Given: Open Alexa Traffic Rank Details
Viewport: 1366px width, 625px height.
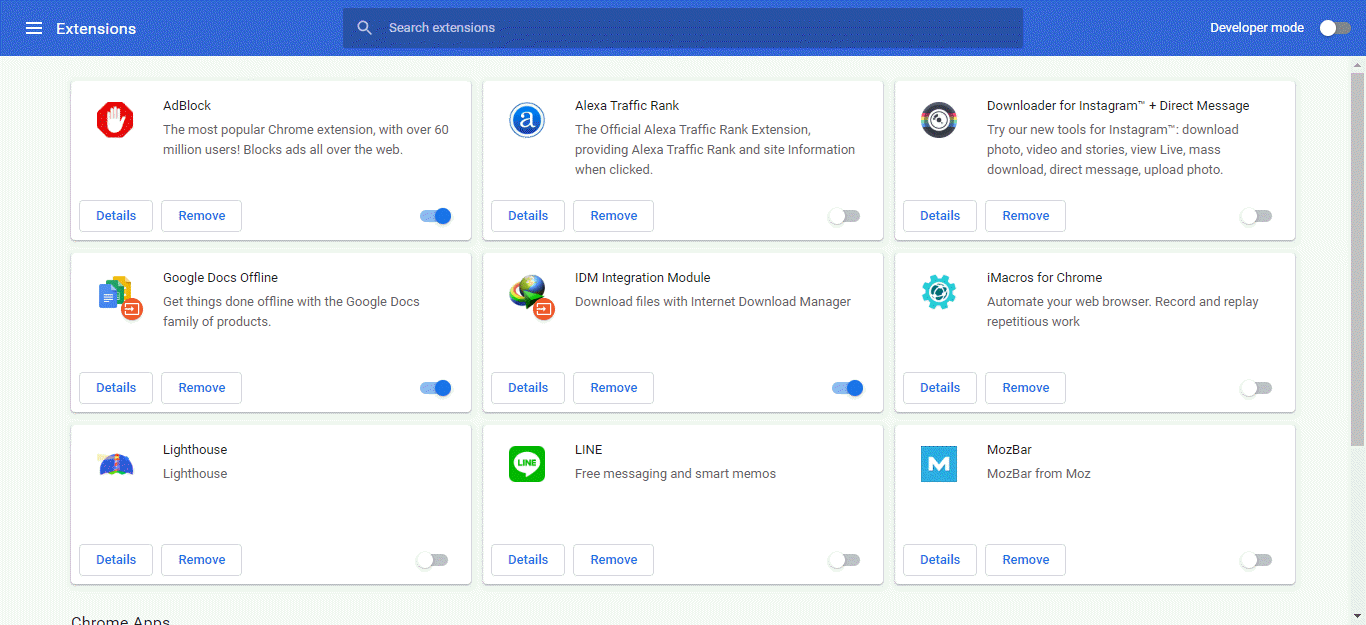Looking at the screenshot, I should tap(528, 216).
